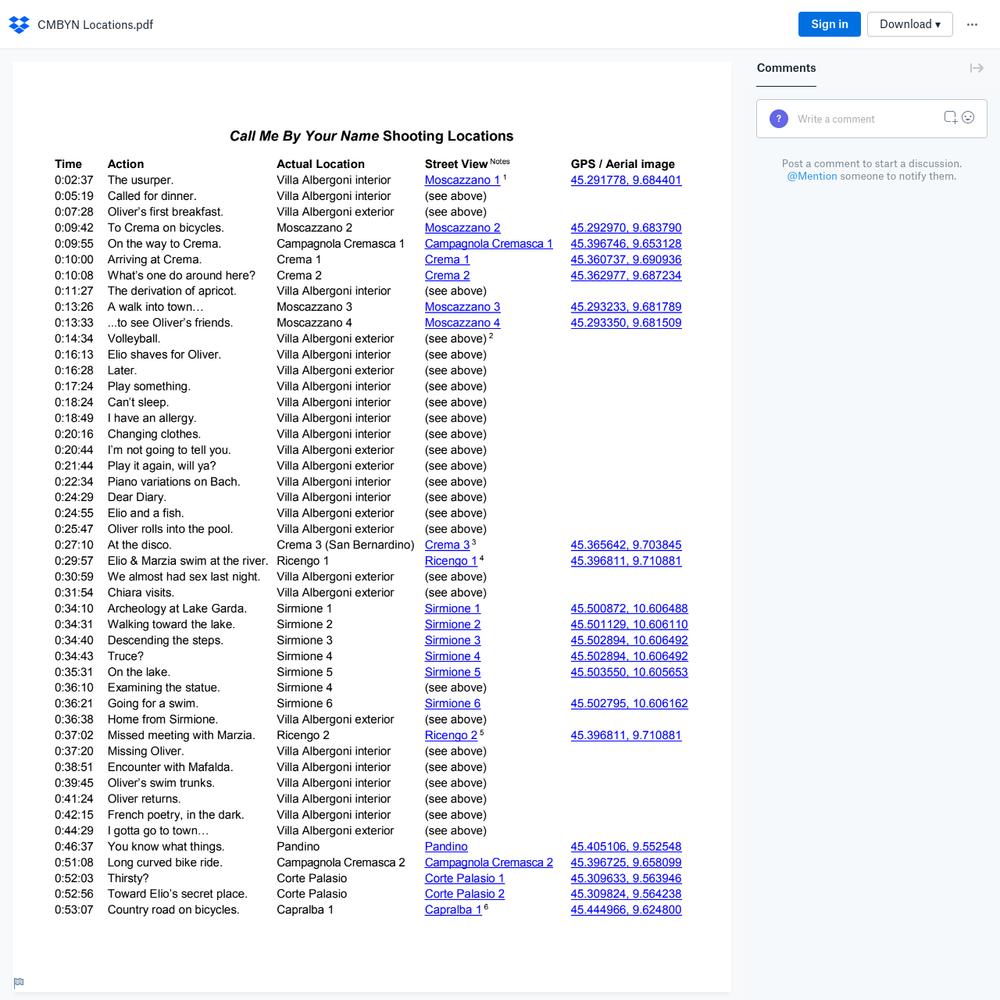Open GPS link 45.309824, 9.564238
Viewport: 1000px width, 1000px height.
pyautogui.click(x=626, y=894)
